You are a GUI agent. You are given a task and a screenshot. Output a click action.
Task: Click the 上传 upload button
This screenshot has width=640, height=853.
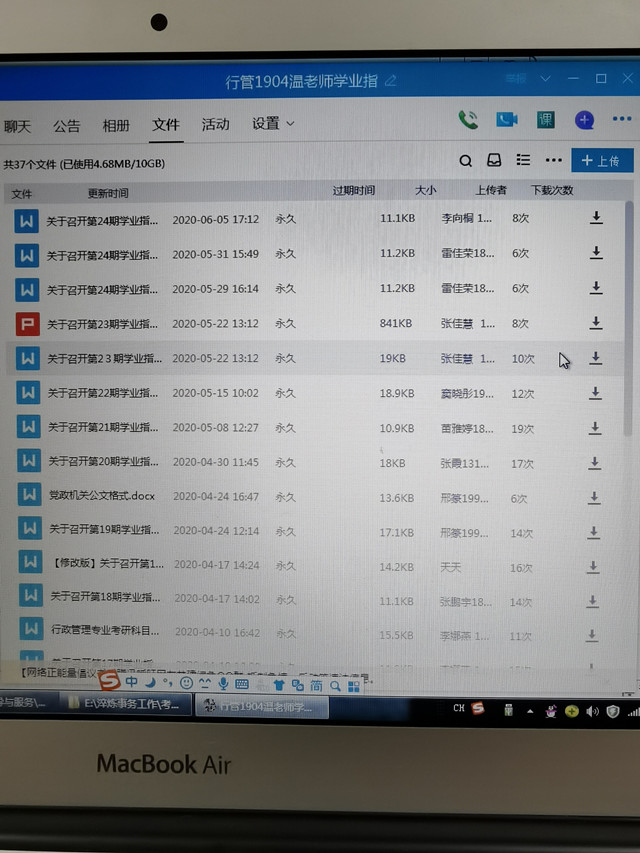coord(601,160)
